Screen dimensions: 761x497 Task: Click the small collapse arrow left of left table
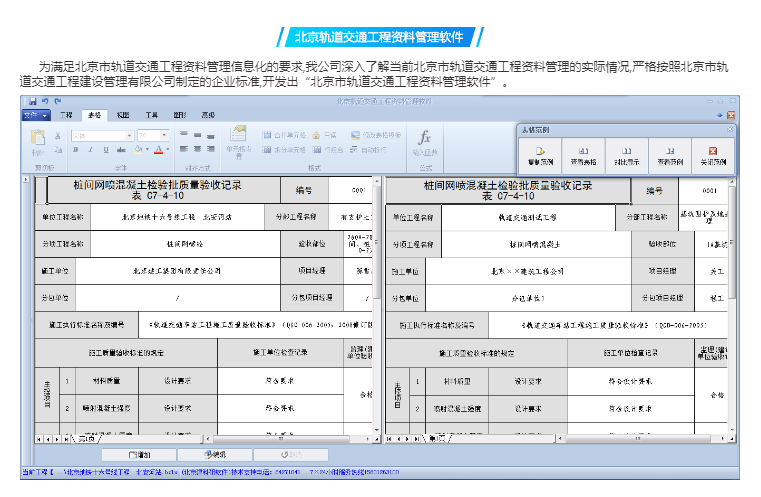pos(26,180)
